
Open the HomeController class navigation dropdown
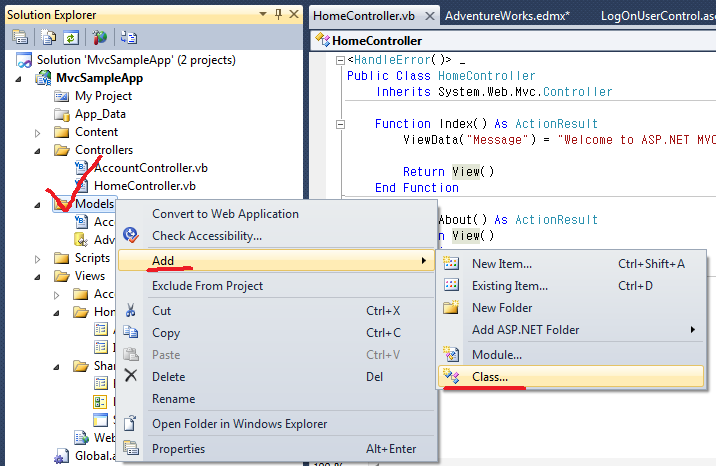[x=515, y=41]
